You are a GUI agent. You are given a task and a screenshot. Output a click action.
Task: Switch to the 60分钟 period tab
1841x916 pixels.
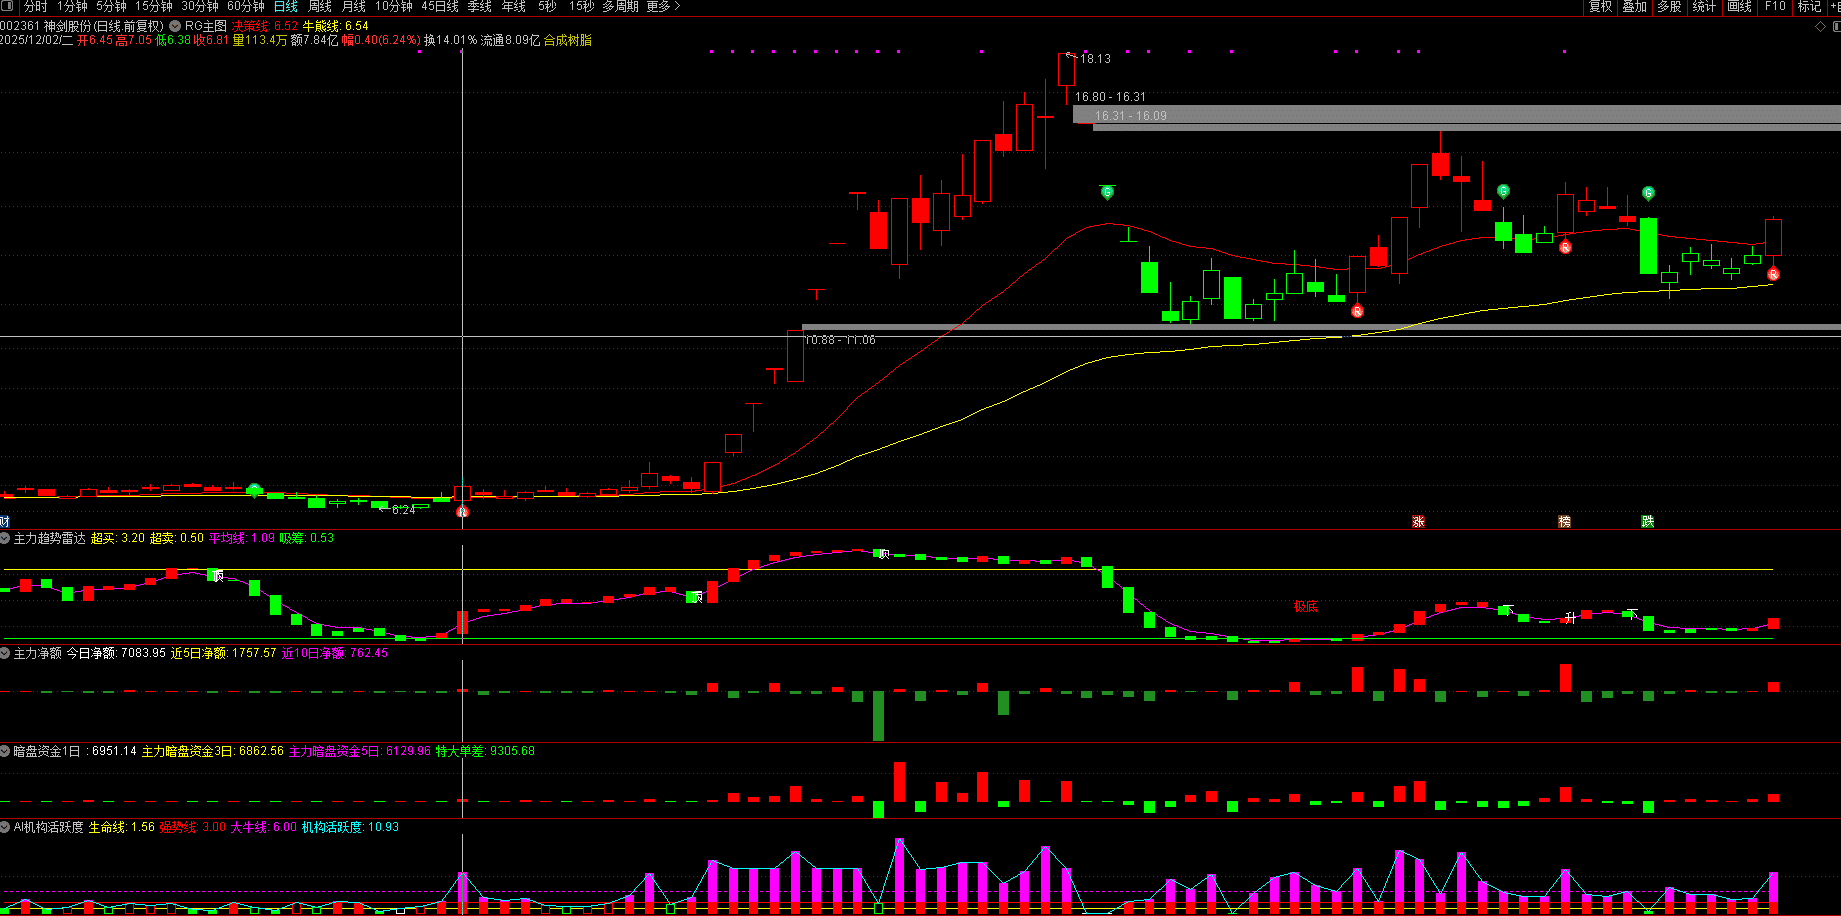click(246, 7)
